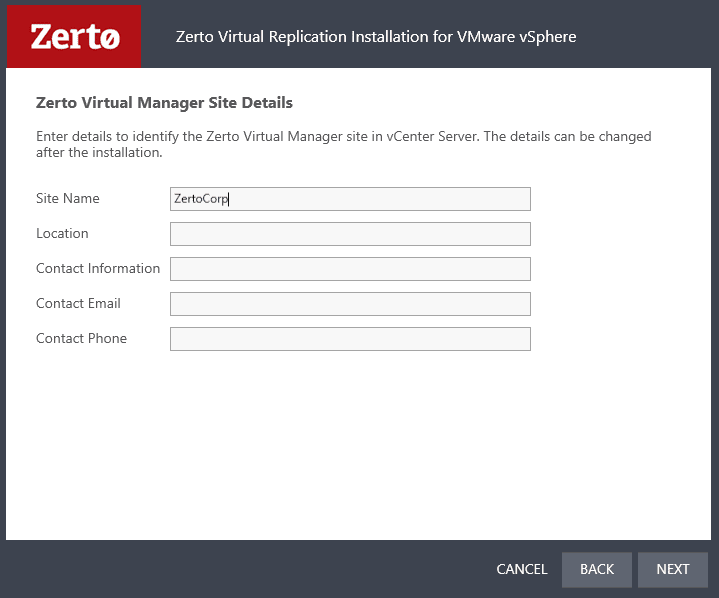
Task: Select the Contact Information input field
Action: 350,269
